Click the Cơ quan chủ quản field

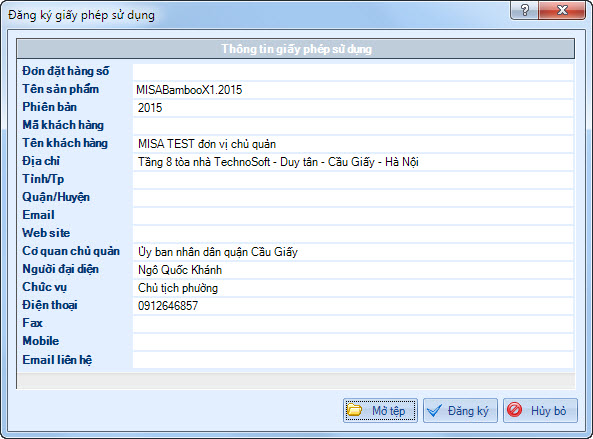[x=353, y=252]
